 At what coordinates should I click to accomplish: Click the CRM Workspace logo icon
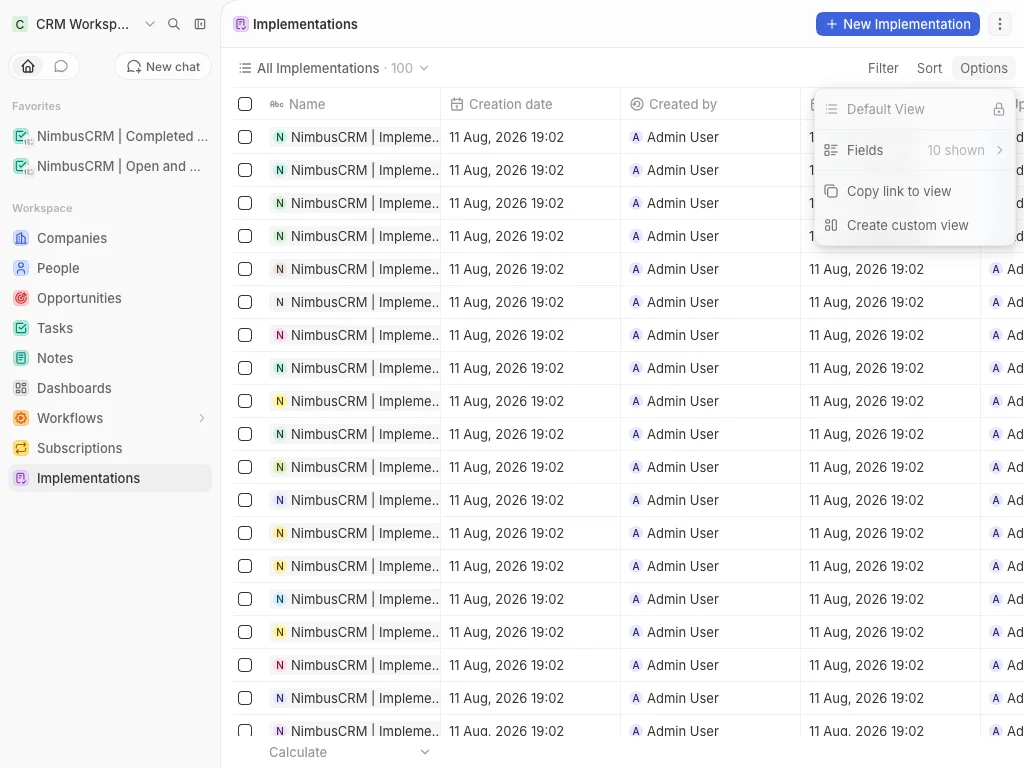pyautogui.click(x=20, y=24)
